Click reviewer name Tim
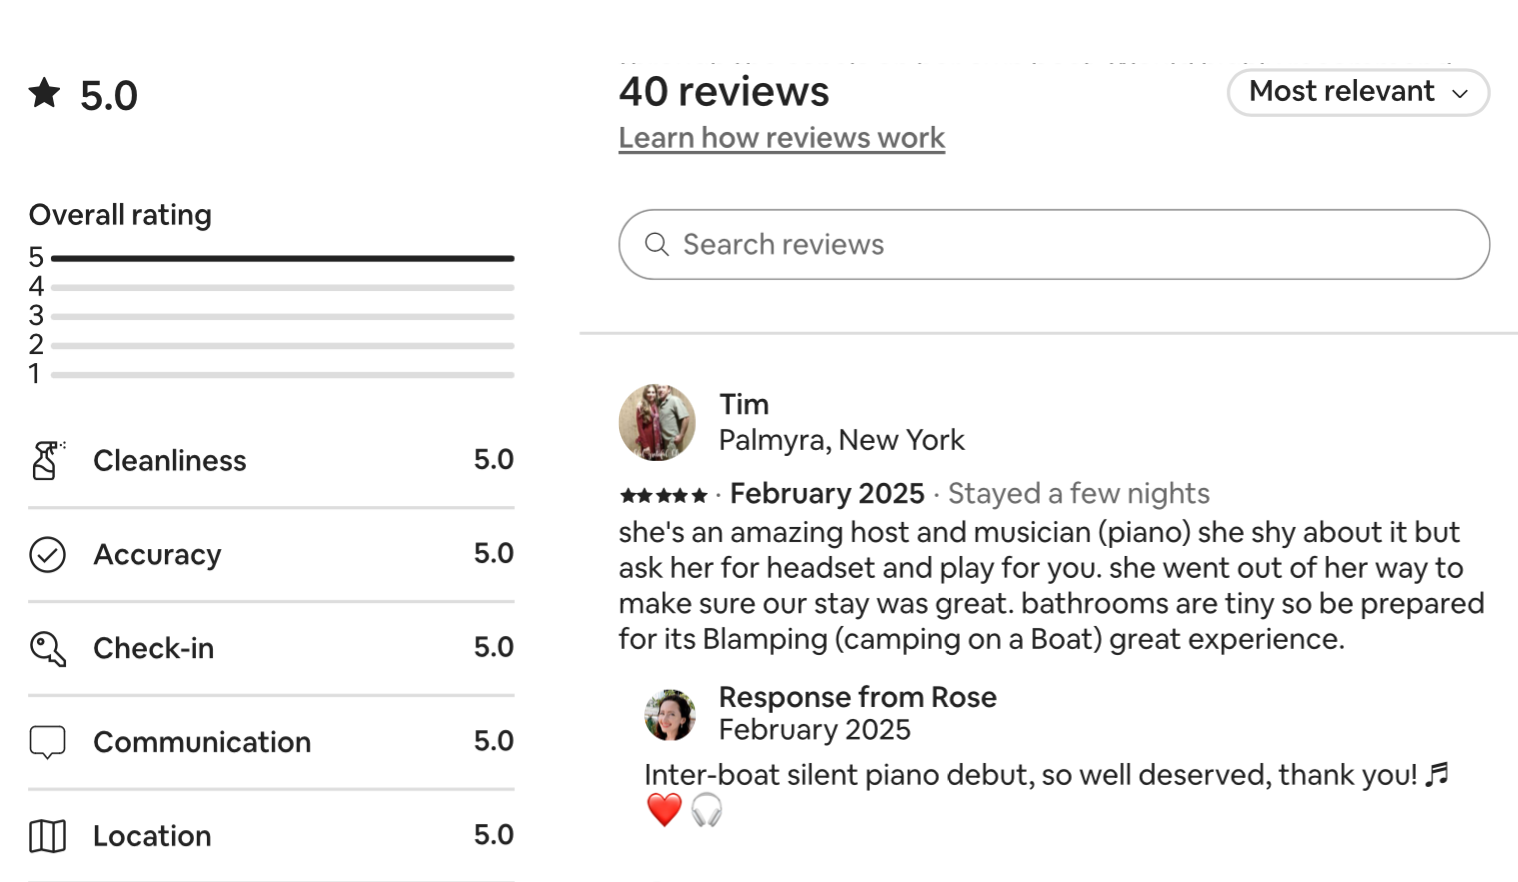This screenshot has height=882, width=1518. point(744,404)
